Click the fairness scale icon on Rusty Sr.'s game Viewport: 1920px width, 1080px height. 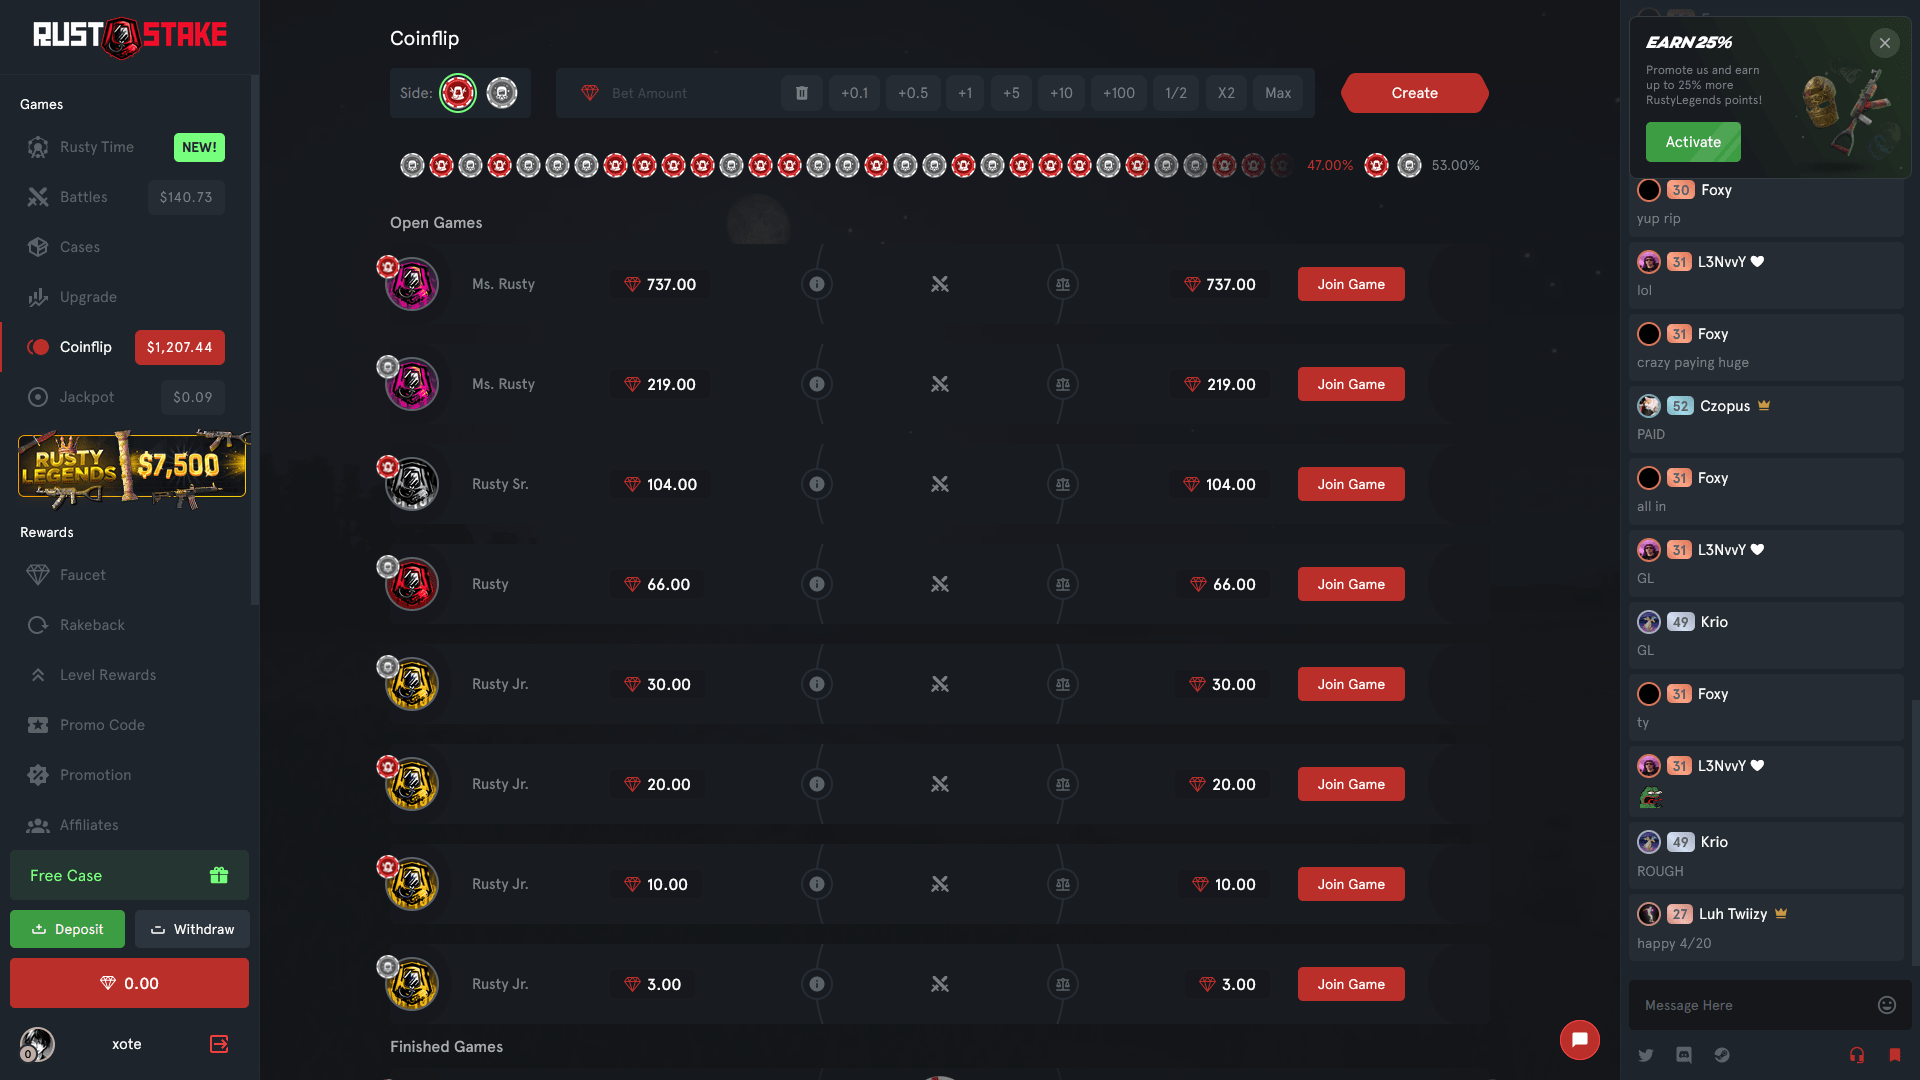1062,484
